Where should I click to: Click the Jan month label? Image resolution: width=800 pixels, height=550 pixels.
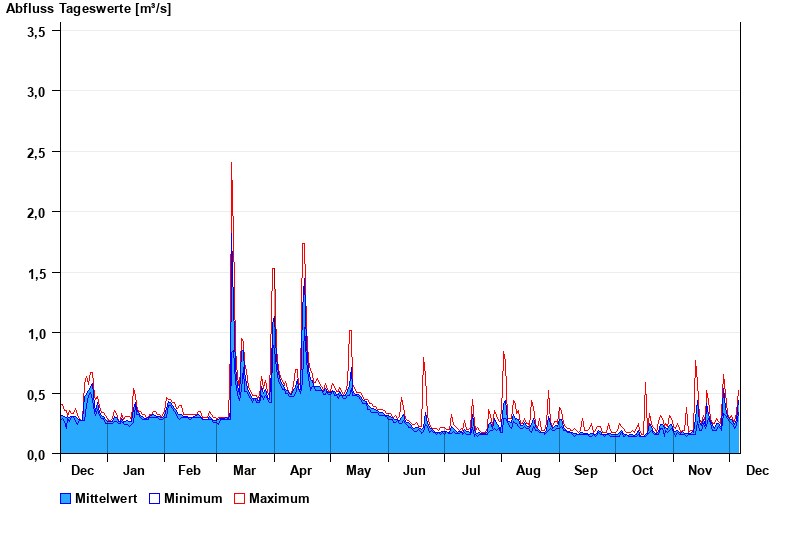pos(133,471)
